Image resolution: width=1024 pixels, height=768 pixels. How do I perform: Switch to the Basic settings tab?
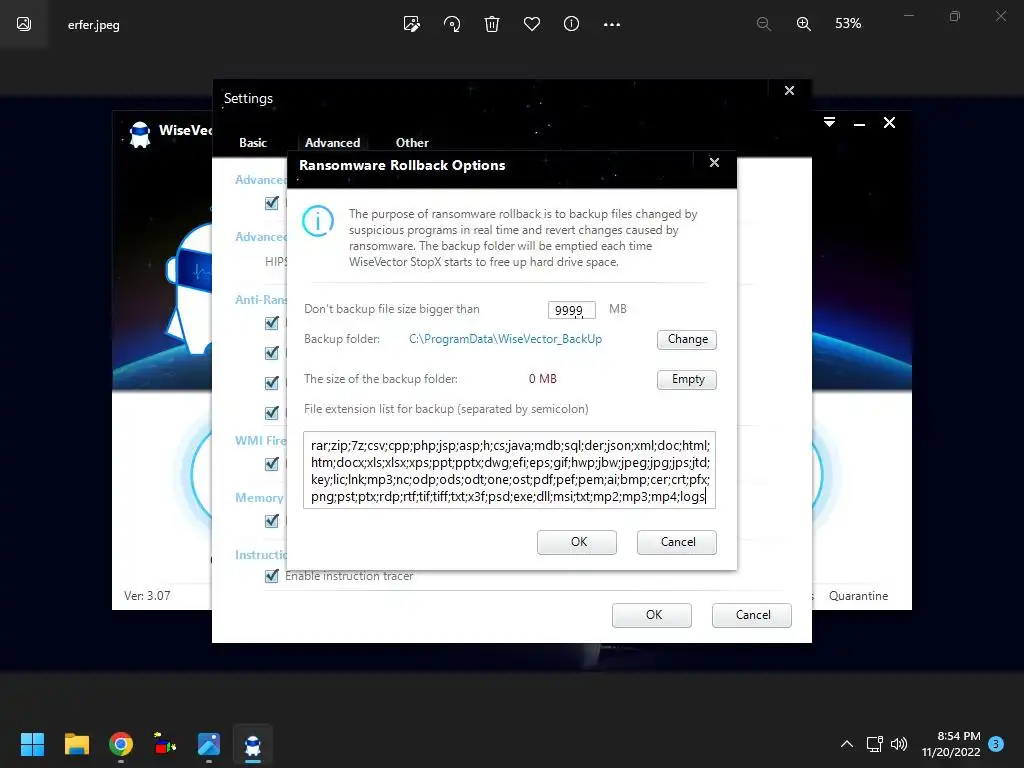pyautogui.click(x=253, y=142)
